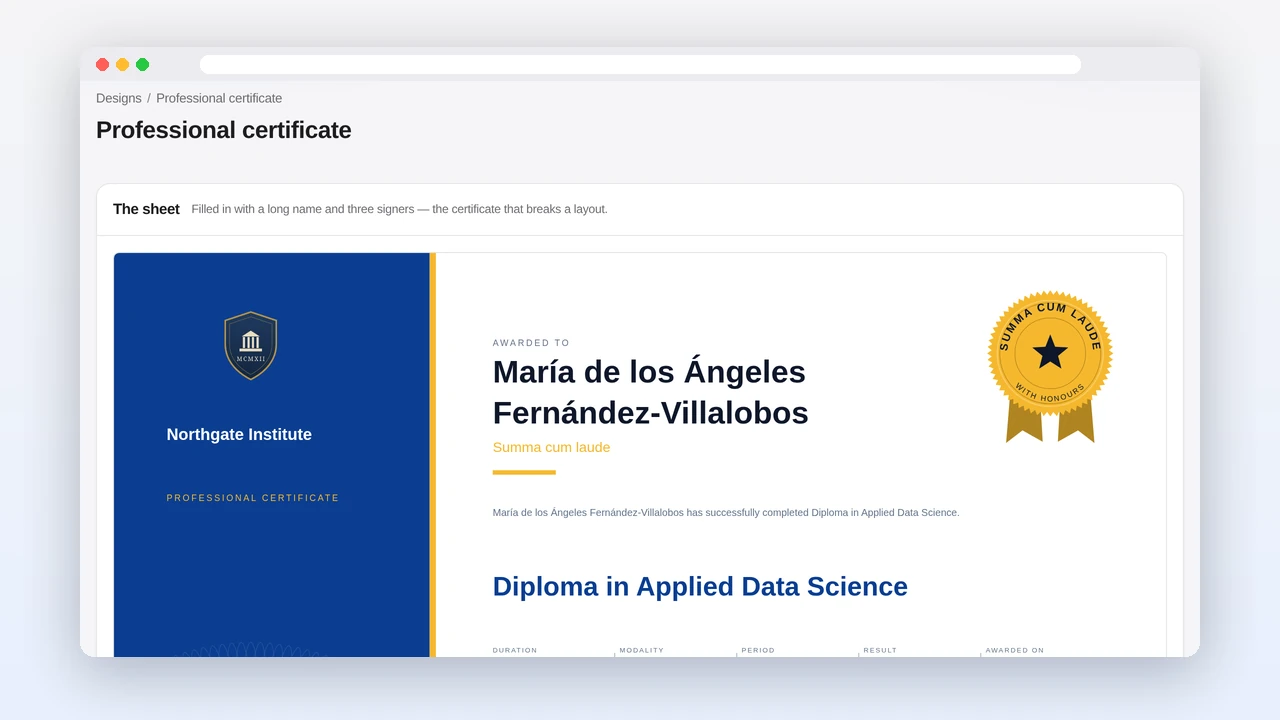Click the RESULT column label
1280x720 pixels.
pyautogui.click(x=880, y=650)
